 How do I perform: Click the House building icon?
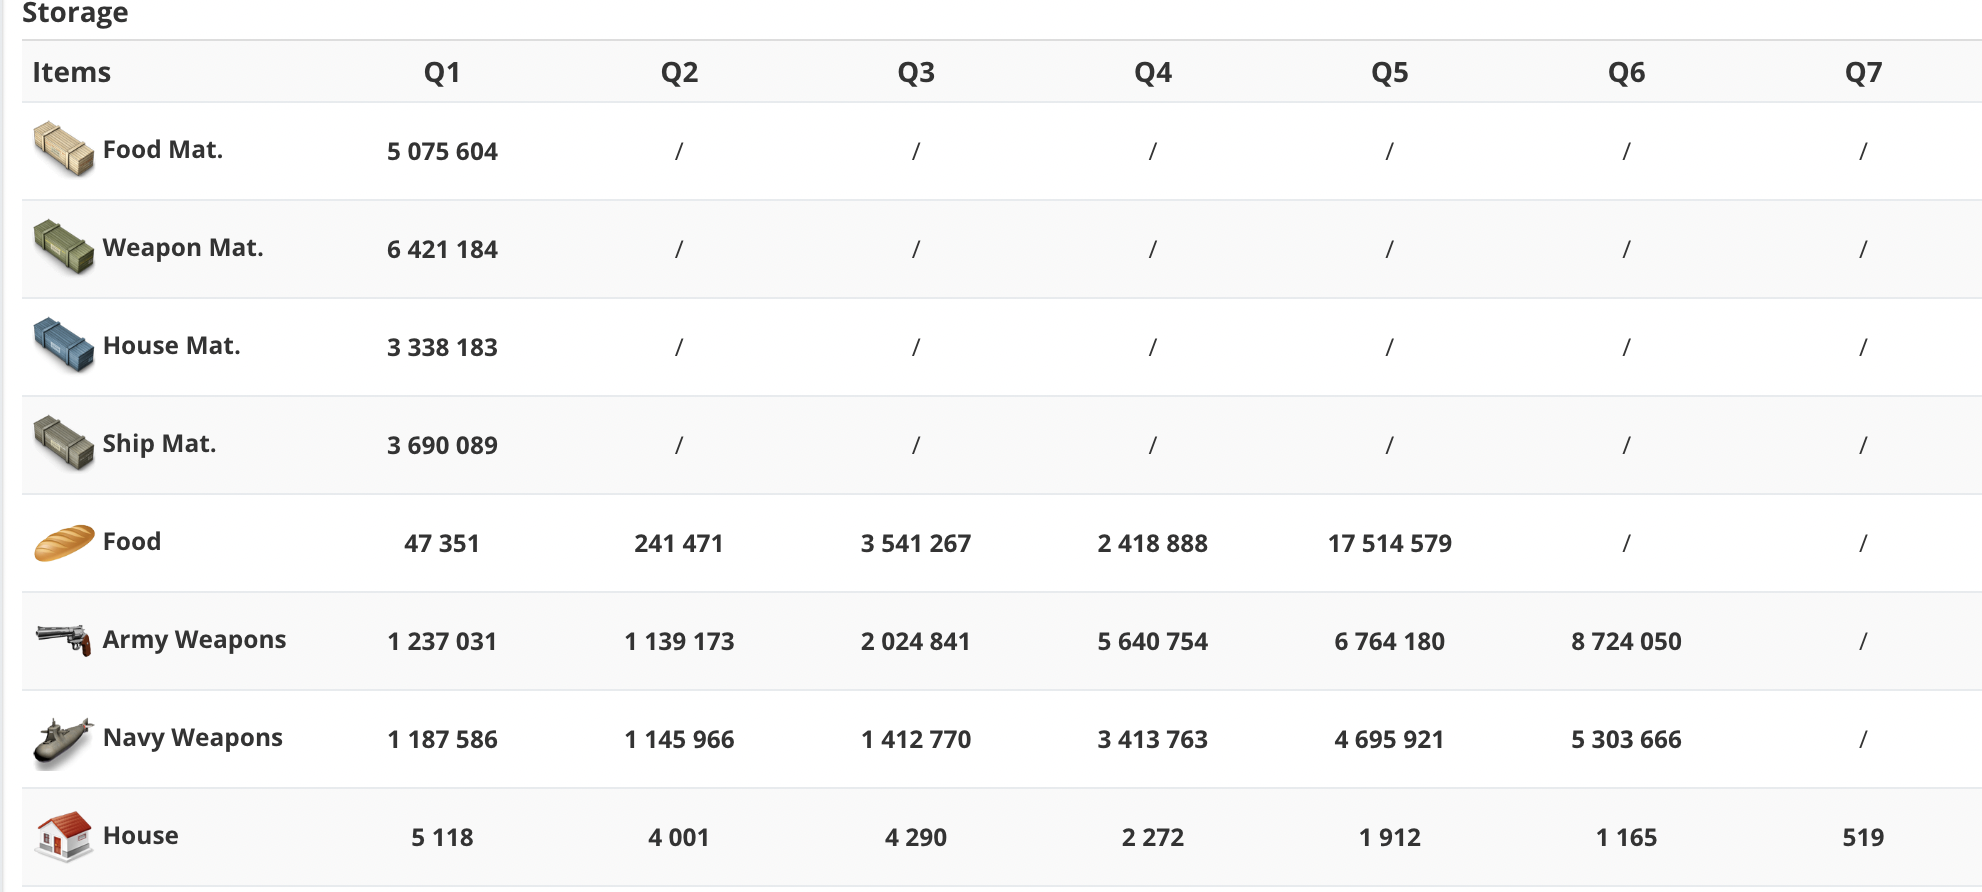(64, 836)
